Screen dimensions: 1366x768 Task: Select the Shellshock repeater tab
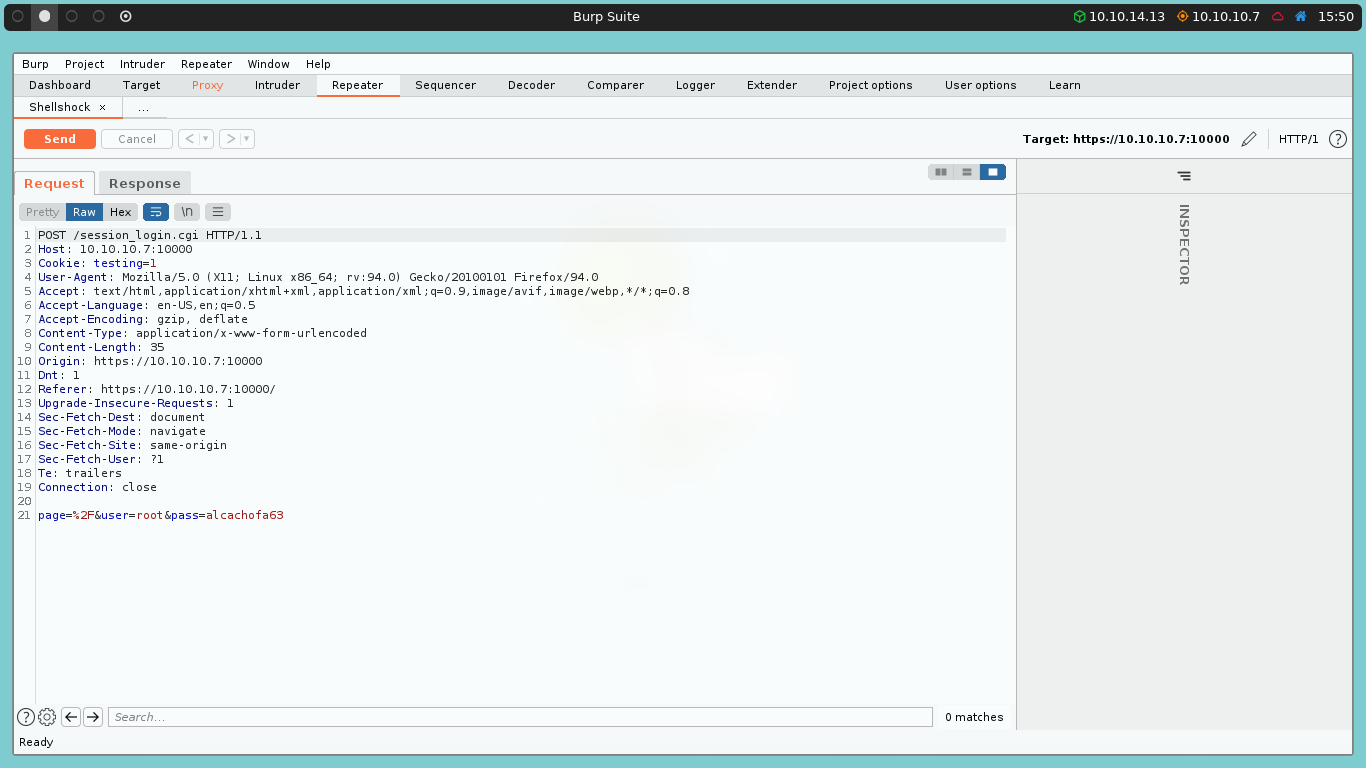pos(60,107)
